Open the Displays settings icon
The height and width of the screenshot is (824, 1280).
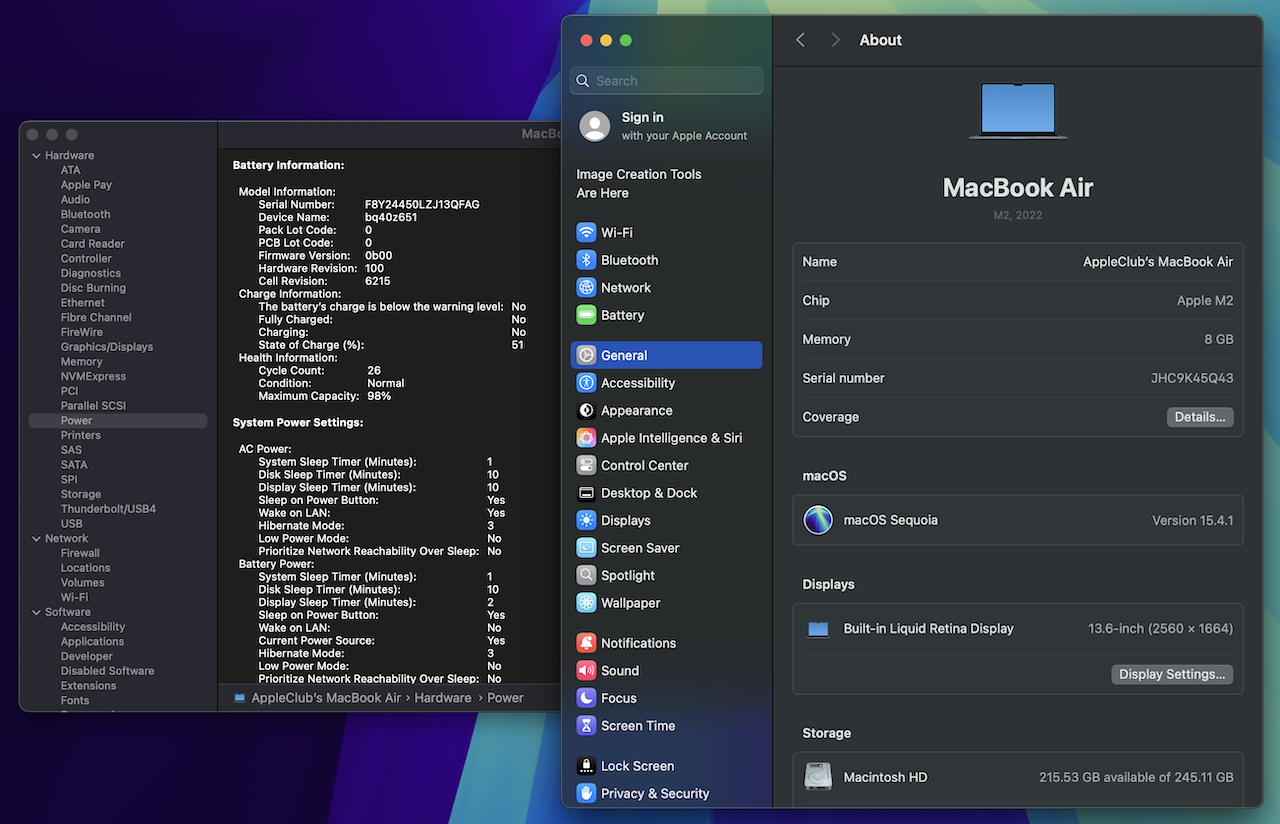point(586,520)
